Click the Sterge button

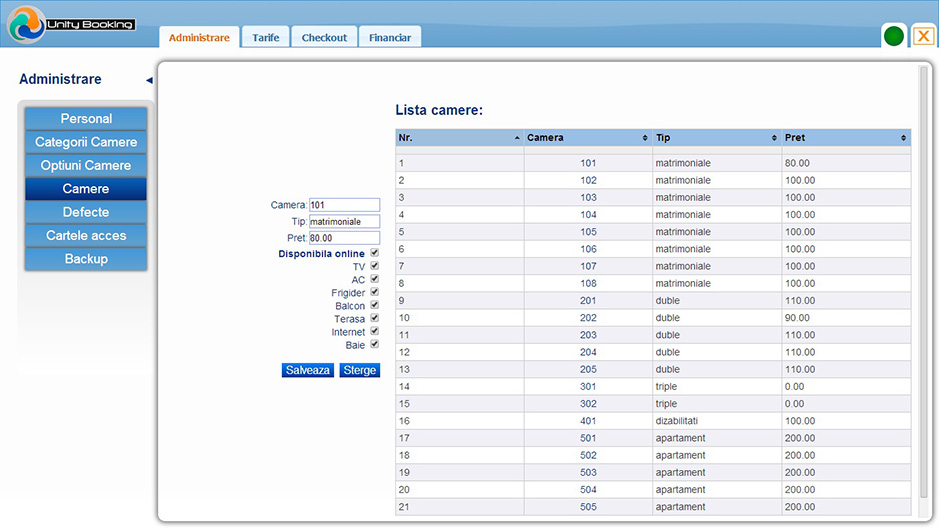click(360, 370)
